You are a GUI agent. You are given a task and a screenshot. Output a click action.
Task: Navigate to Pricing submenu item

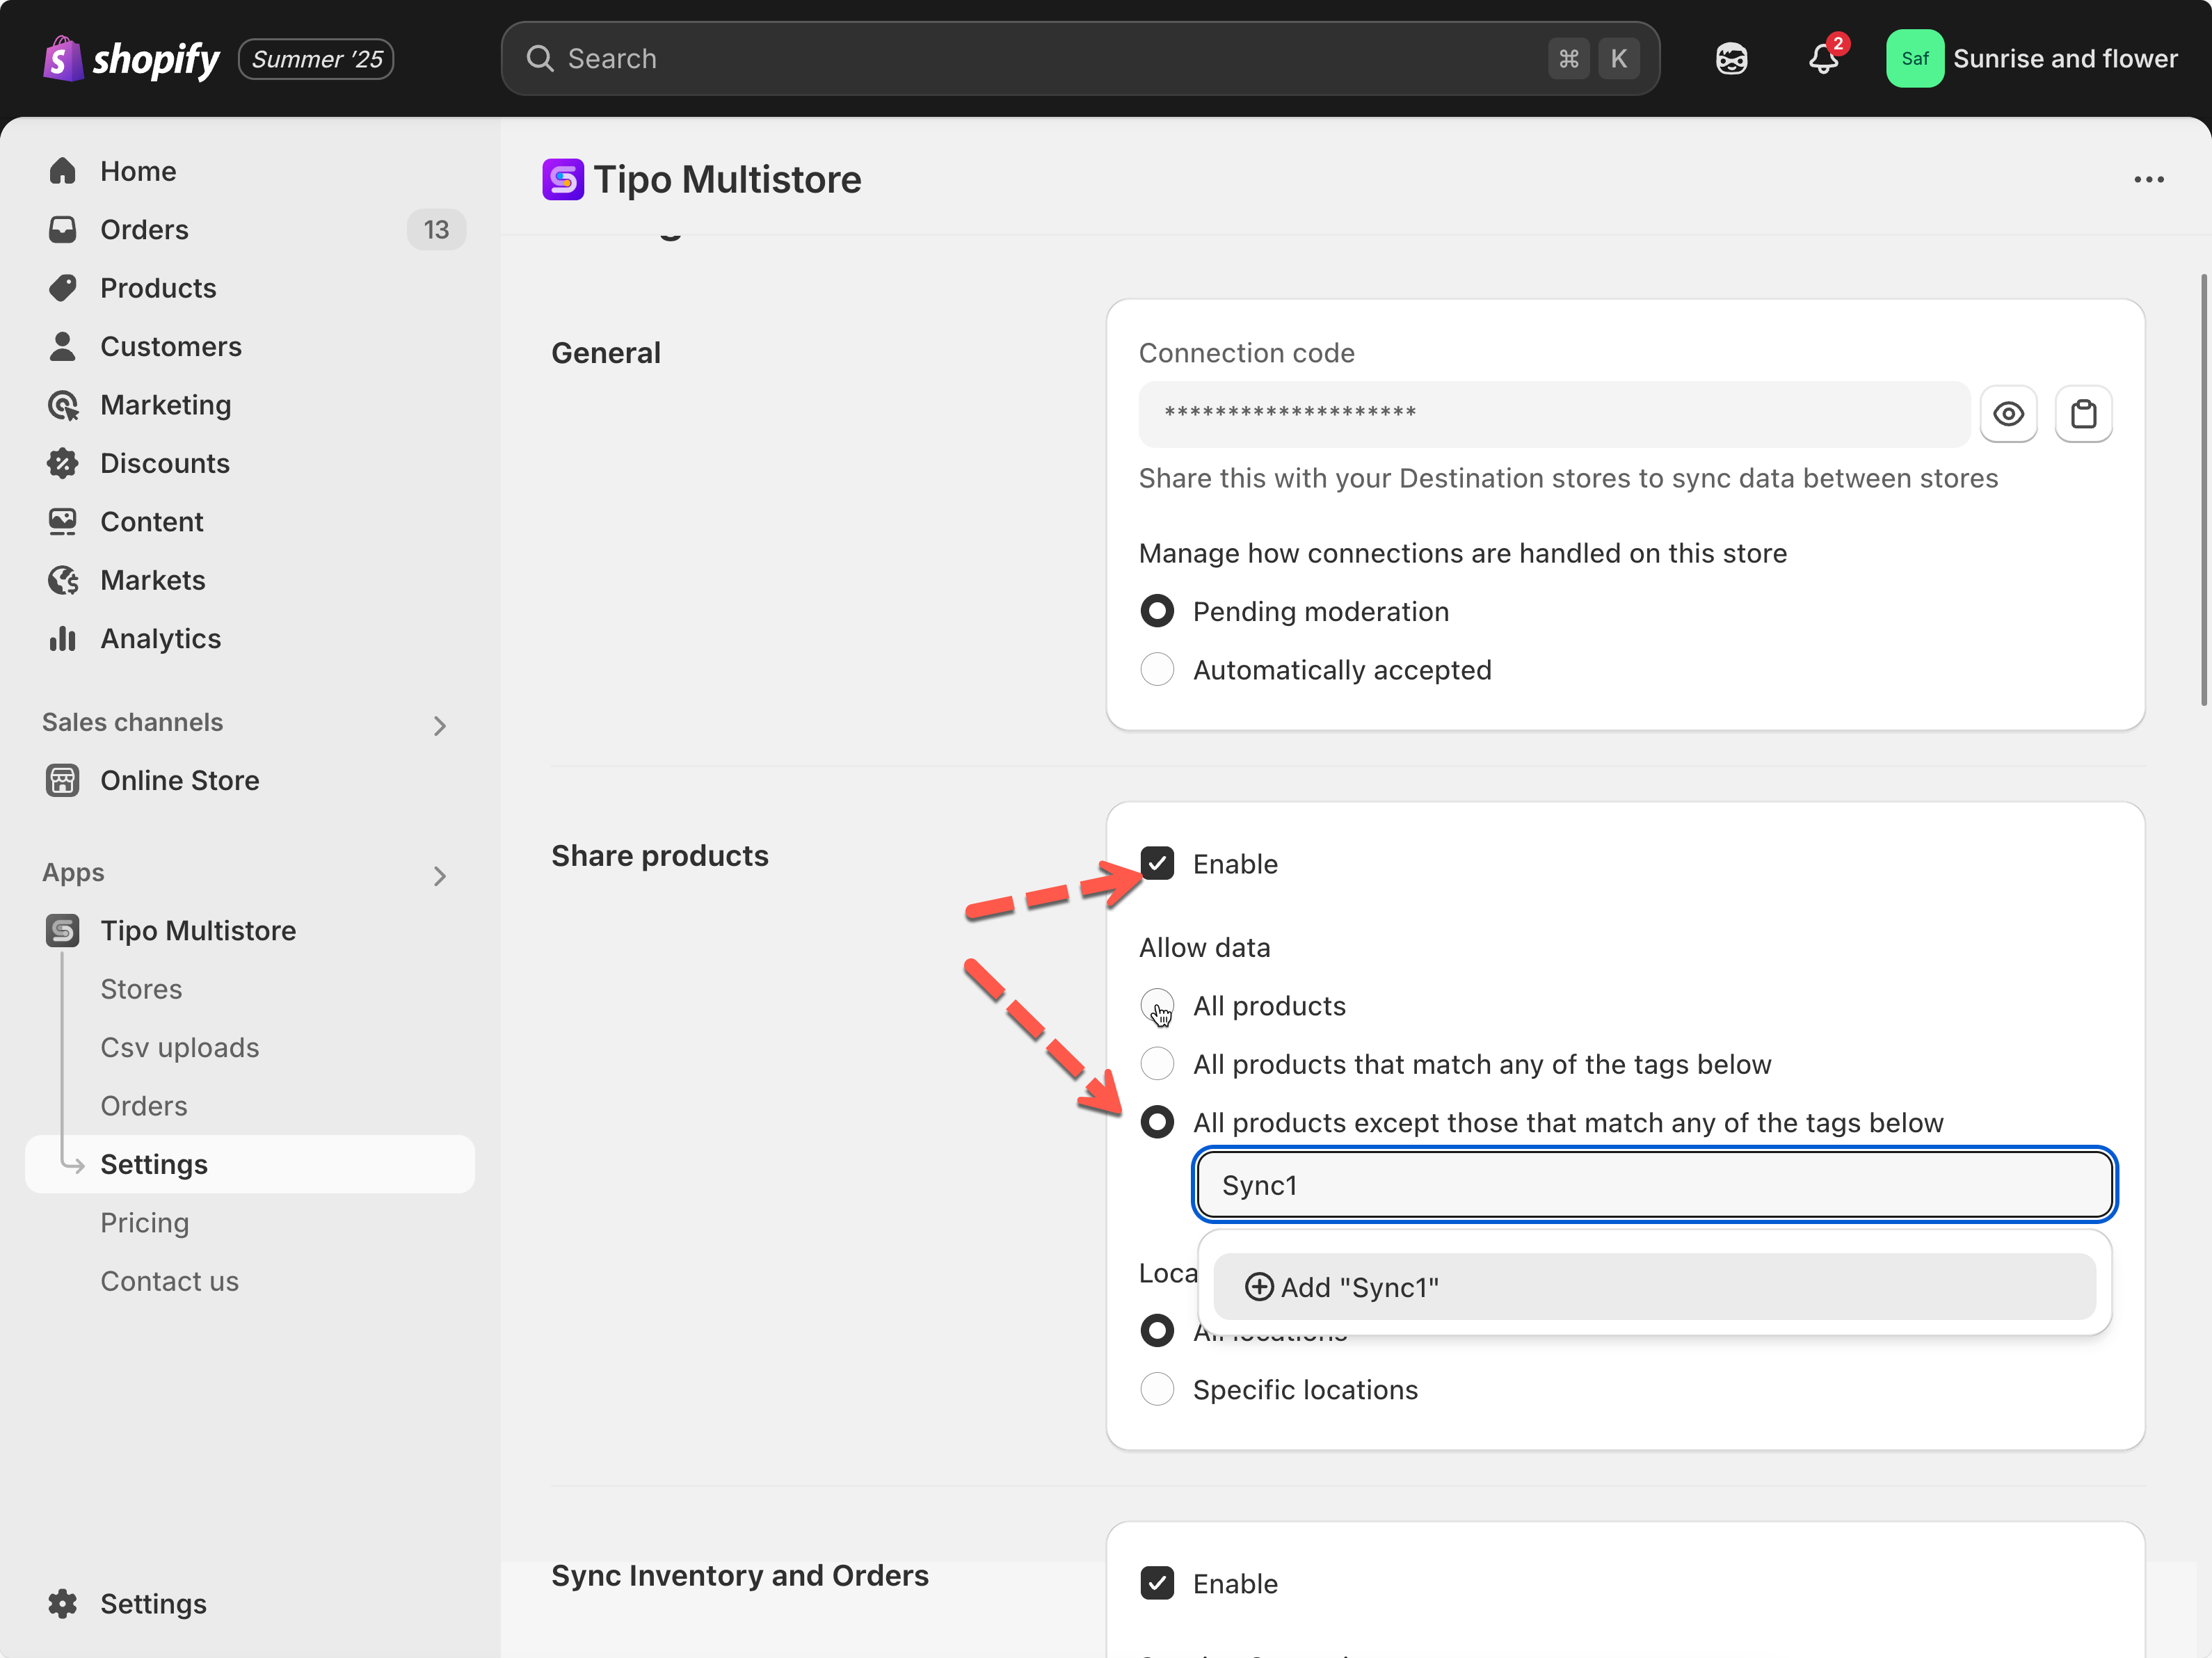pos(144,1222)
